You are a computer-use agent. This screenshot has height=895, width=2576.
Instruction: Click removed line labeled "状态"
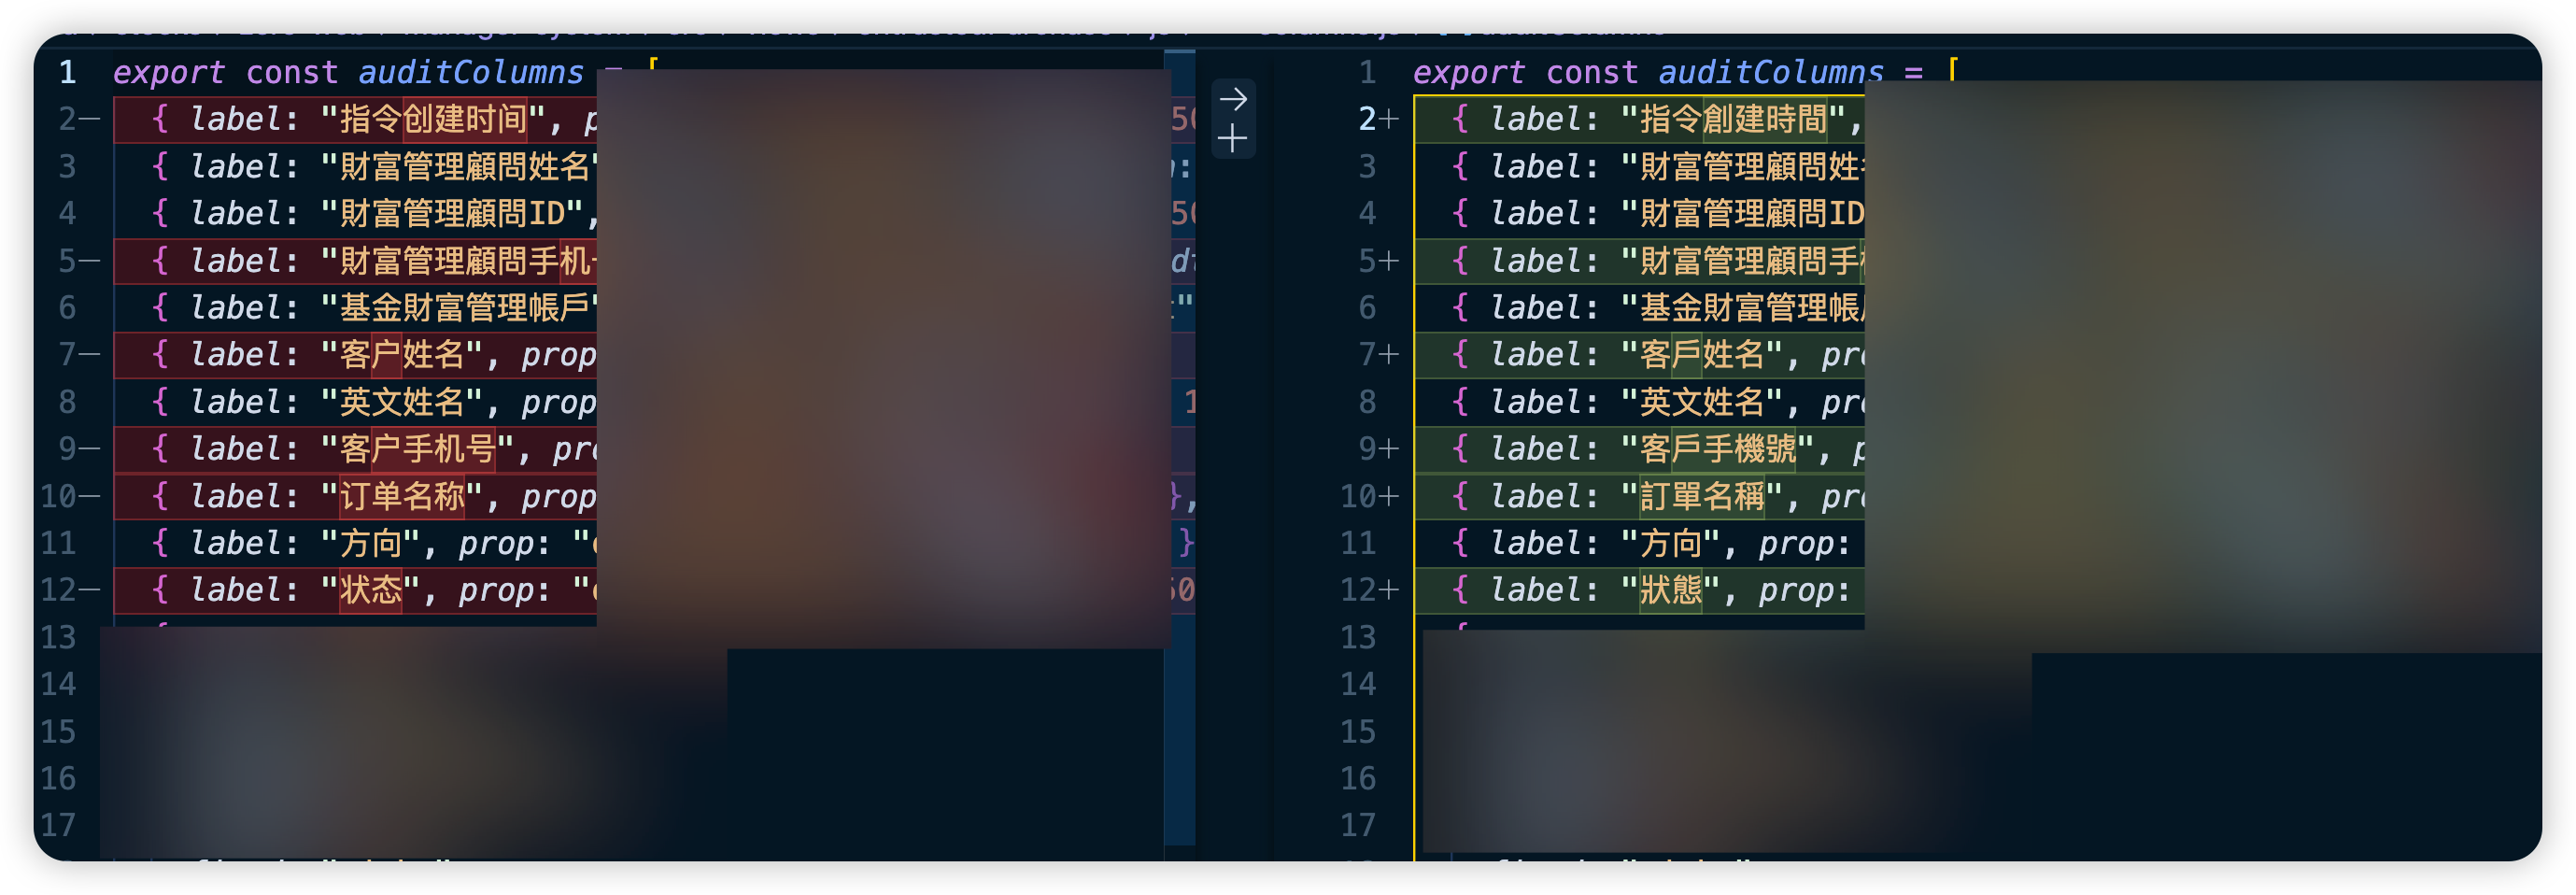355,590
